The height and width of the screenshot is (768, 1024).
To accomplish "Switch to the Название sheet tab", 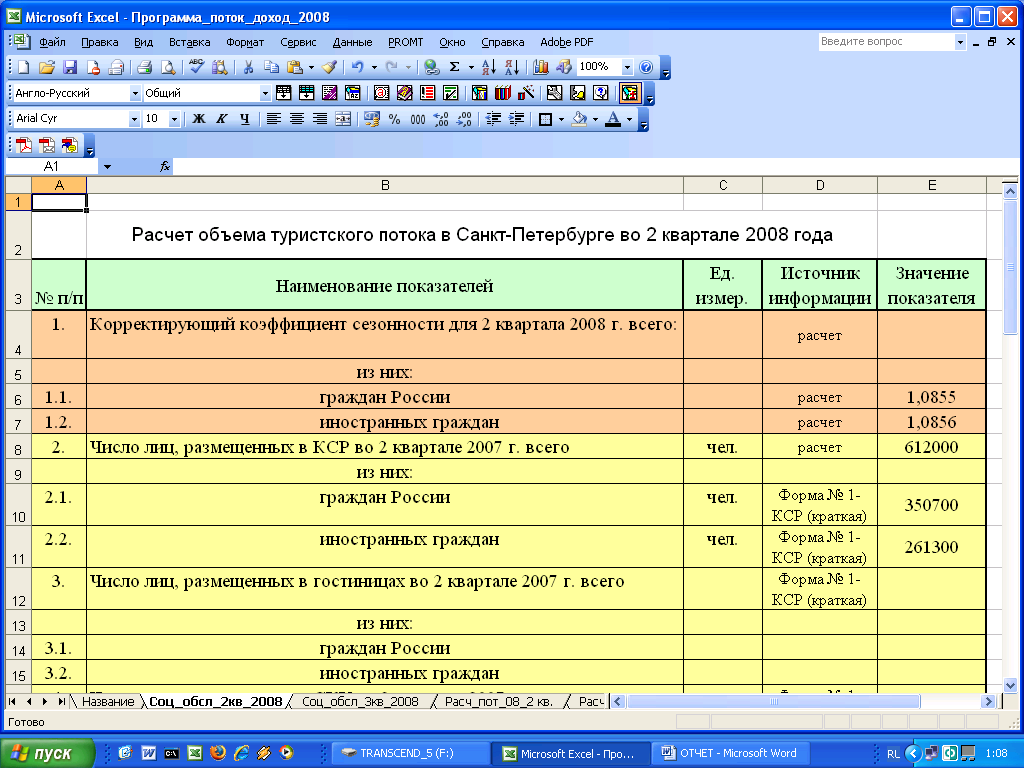I will 107,701.
